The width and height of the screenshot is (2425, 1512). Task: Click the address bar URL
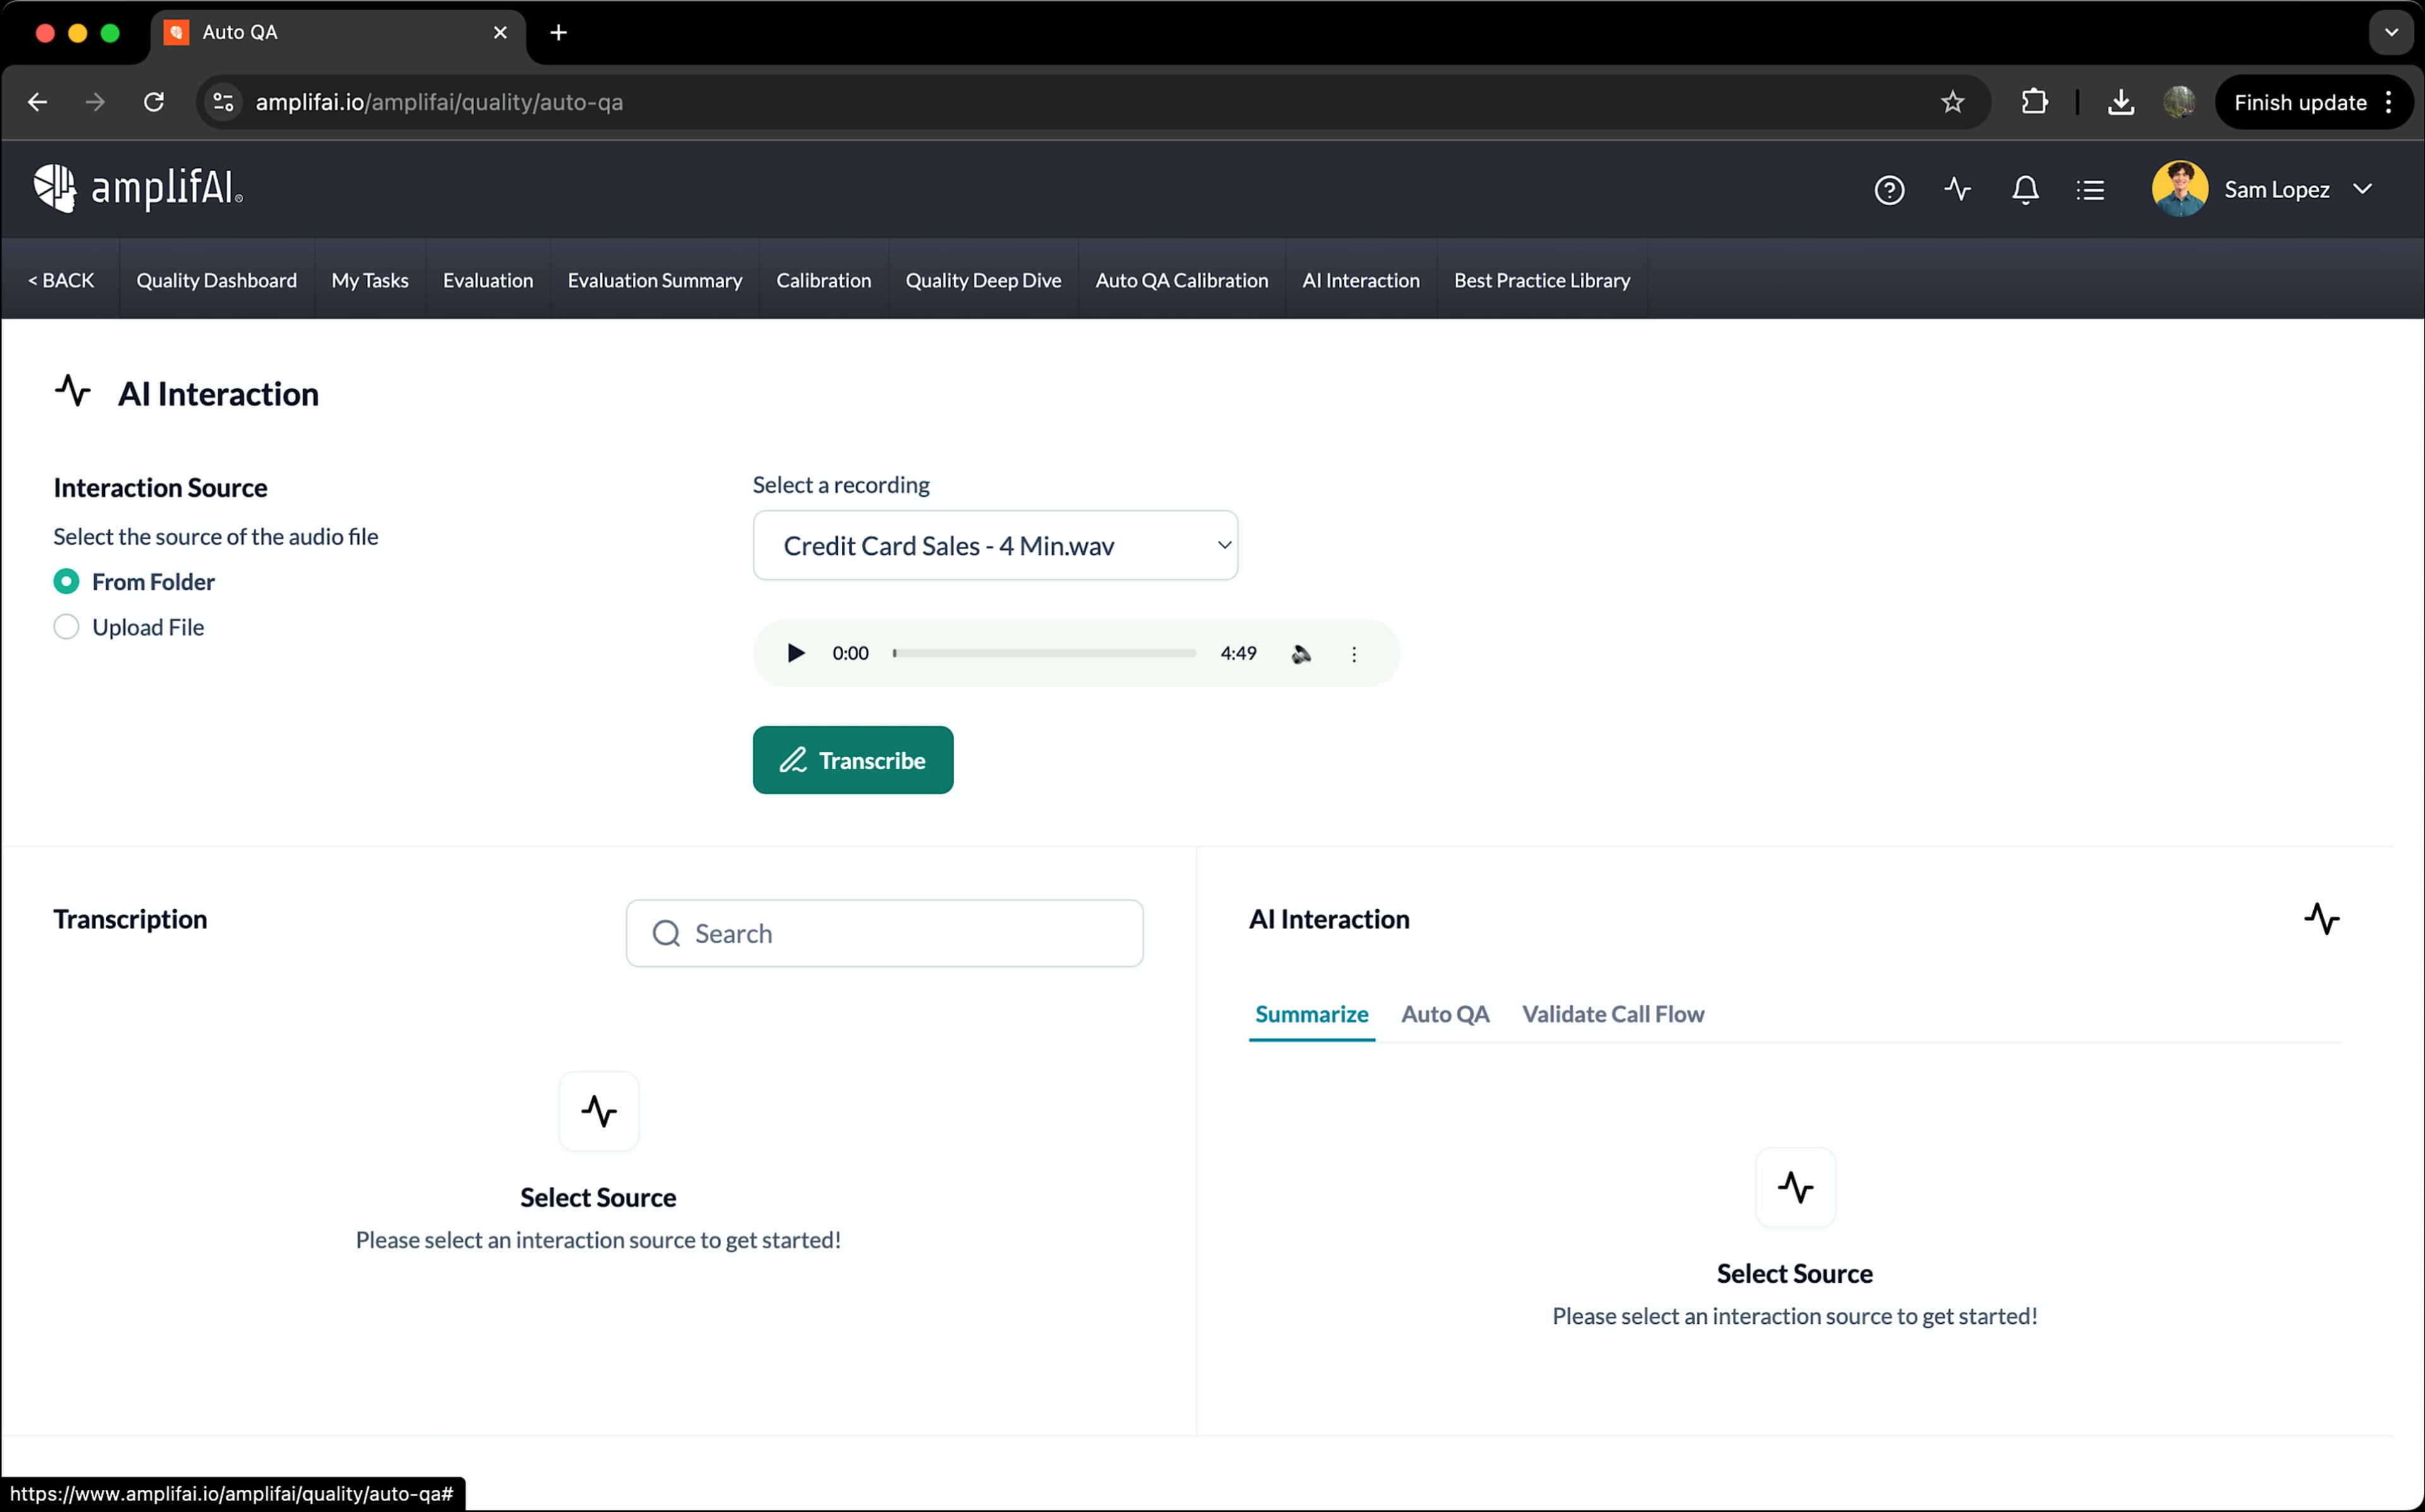click(439, 102)
